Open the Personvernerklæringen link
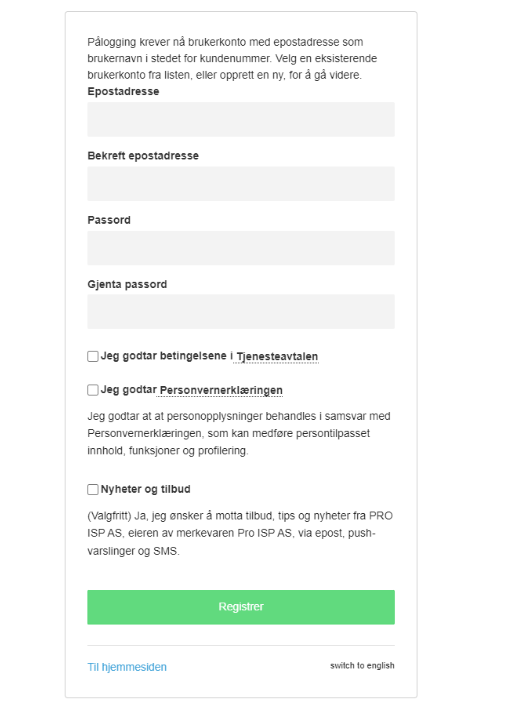 tap(221, 390)
